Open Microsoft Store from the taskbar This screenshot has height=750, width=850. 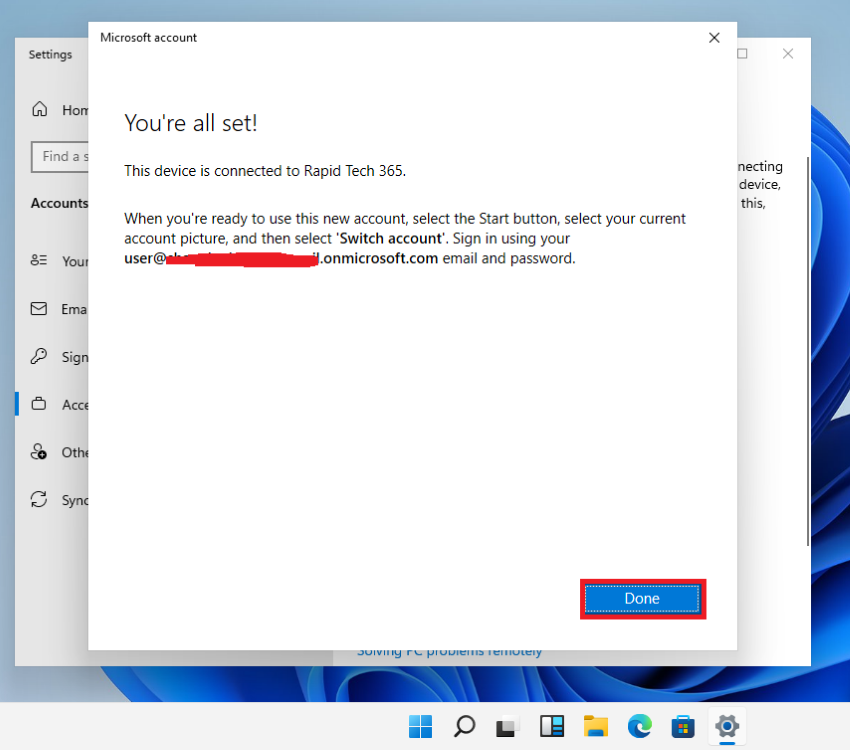click(x=683, y=725)
